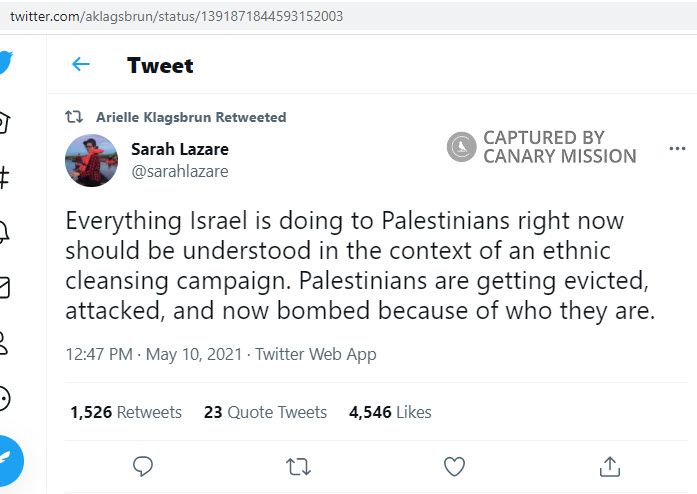The height and width of the screenshot is (494, 697).
Task: Open the Twitter bird home logo
Action: coord(5,62)
